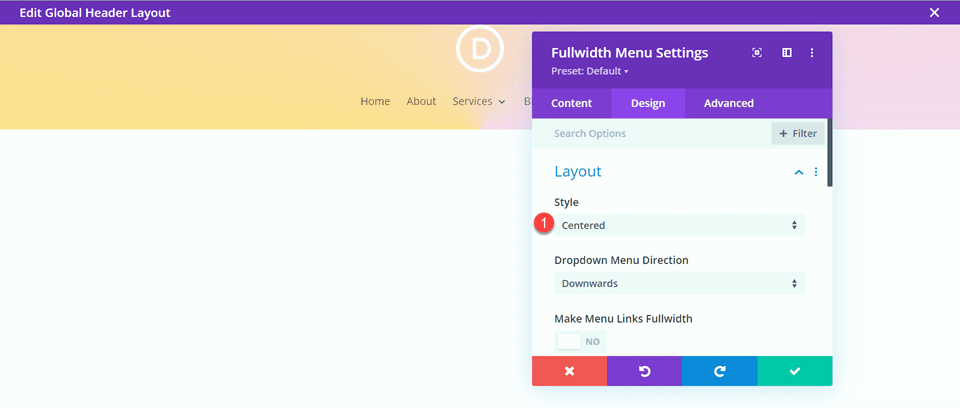Click the Fullwidth Menu Settings title

coord(630,53)
